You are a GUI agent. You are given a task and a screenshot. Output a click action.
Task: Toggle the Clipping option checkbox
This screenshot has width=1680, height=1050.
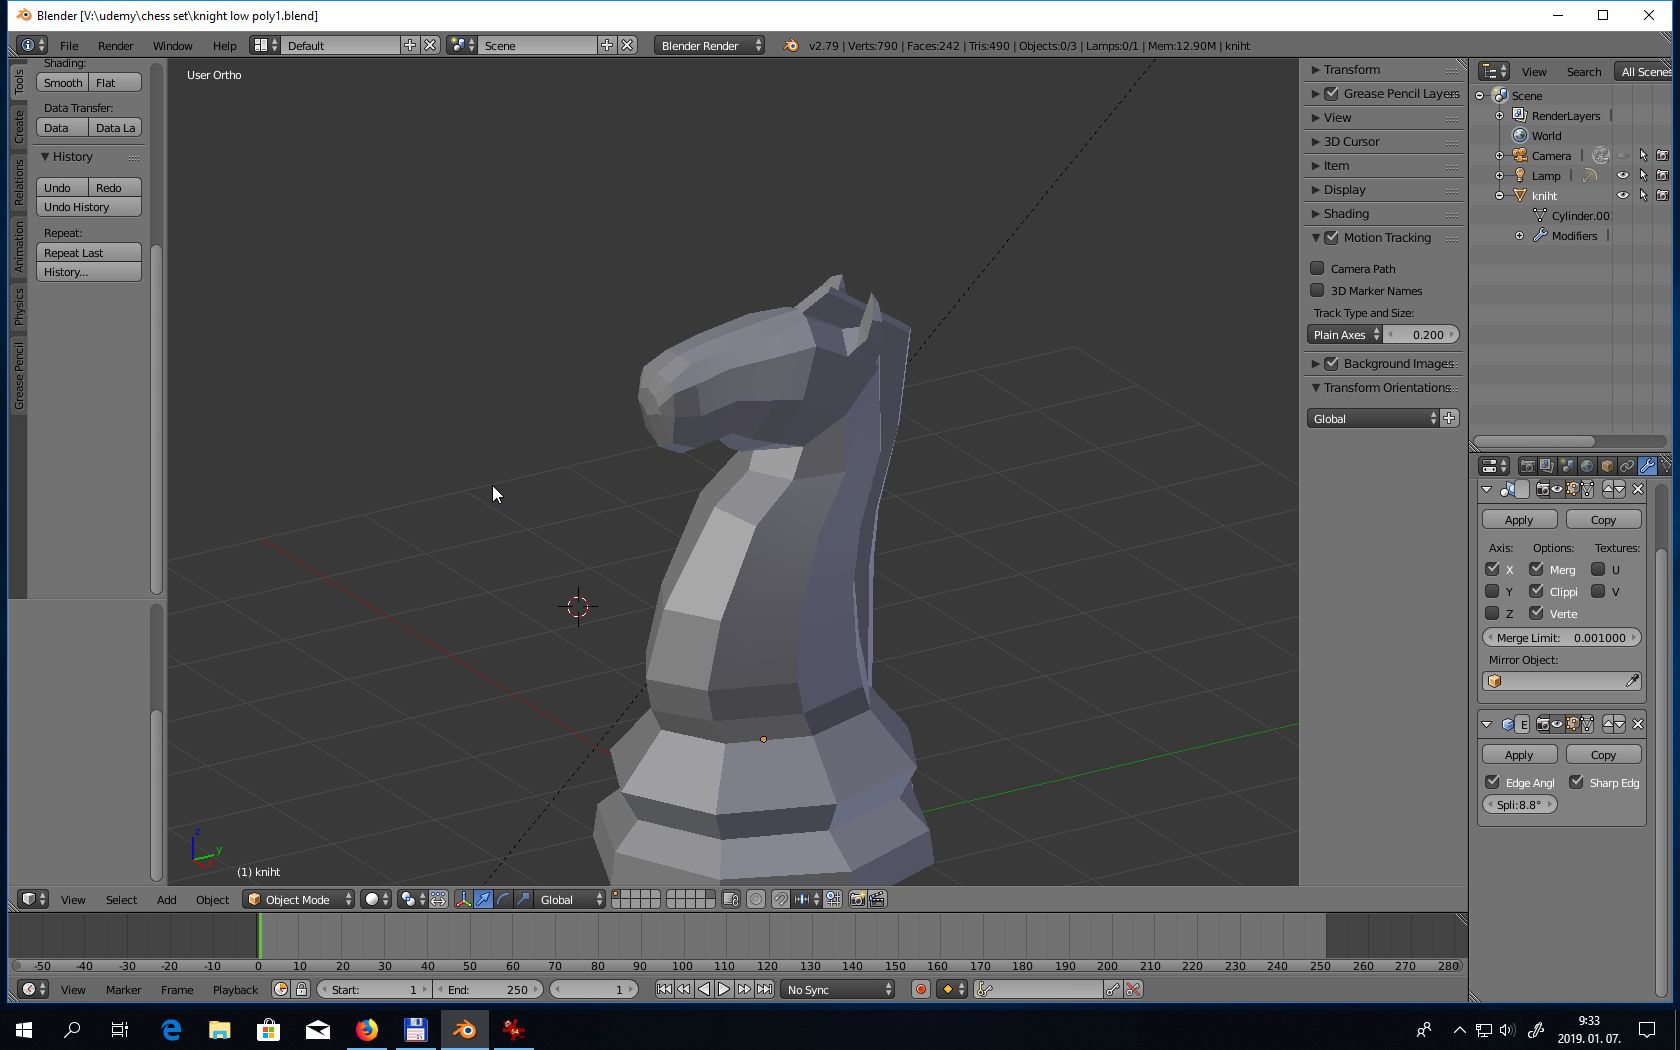1536,591
